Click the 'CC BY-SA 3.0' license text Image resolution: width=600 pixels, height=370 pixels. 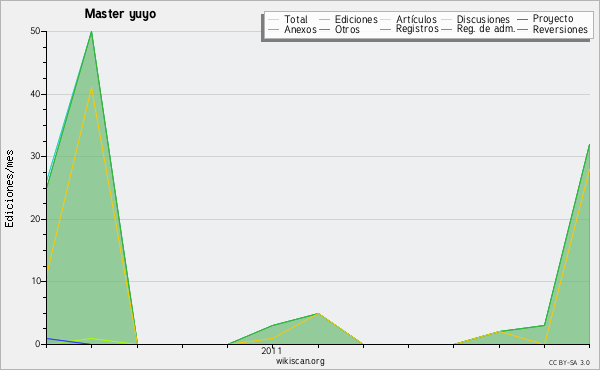(x=569, y=363)
